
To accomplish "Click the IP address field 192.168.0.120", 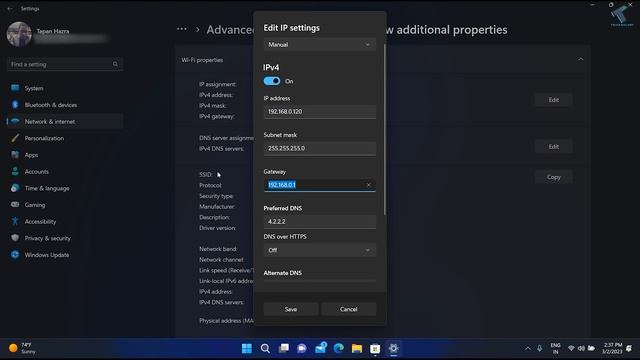I will [x=320, y=111].
